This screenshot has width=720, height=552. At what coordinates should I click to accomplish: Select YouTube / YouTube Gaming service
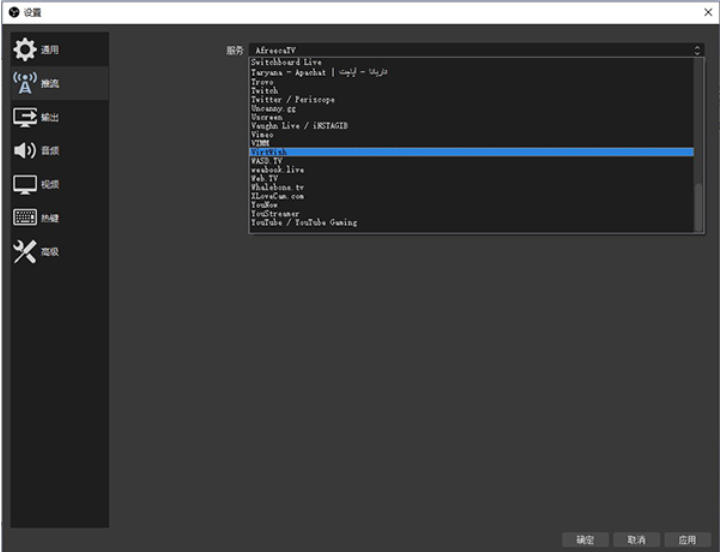click(x=304, y=222)
